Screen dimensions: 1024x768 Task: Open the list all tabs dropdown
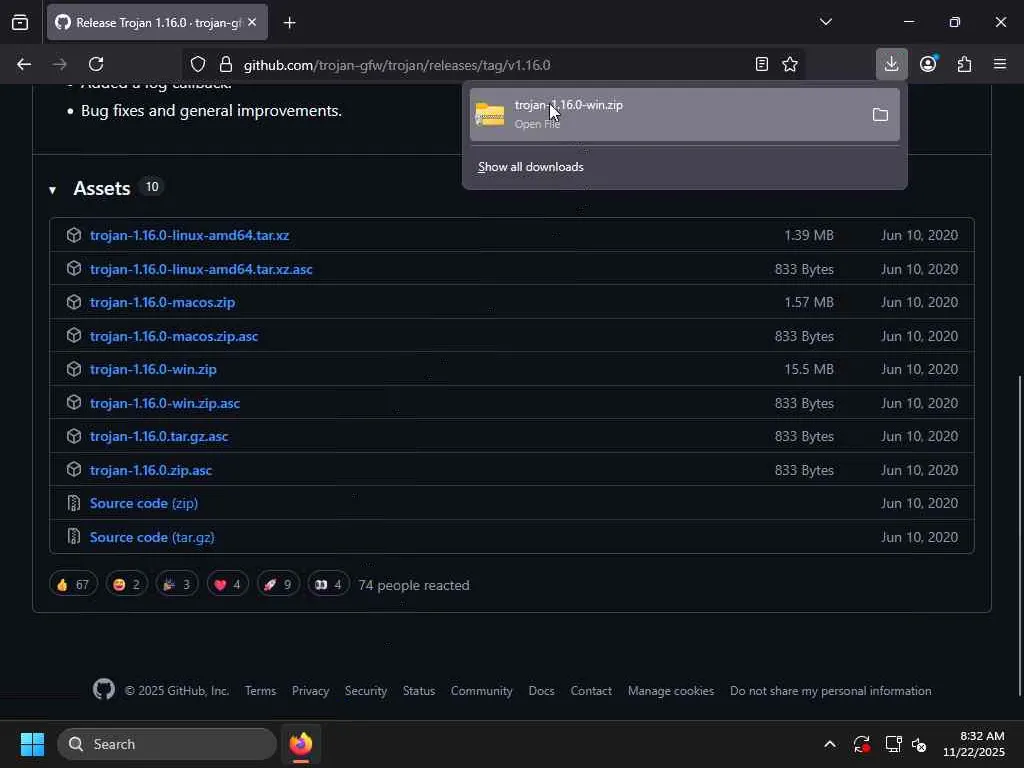tap(825, 22)
